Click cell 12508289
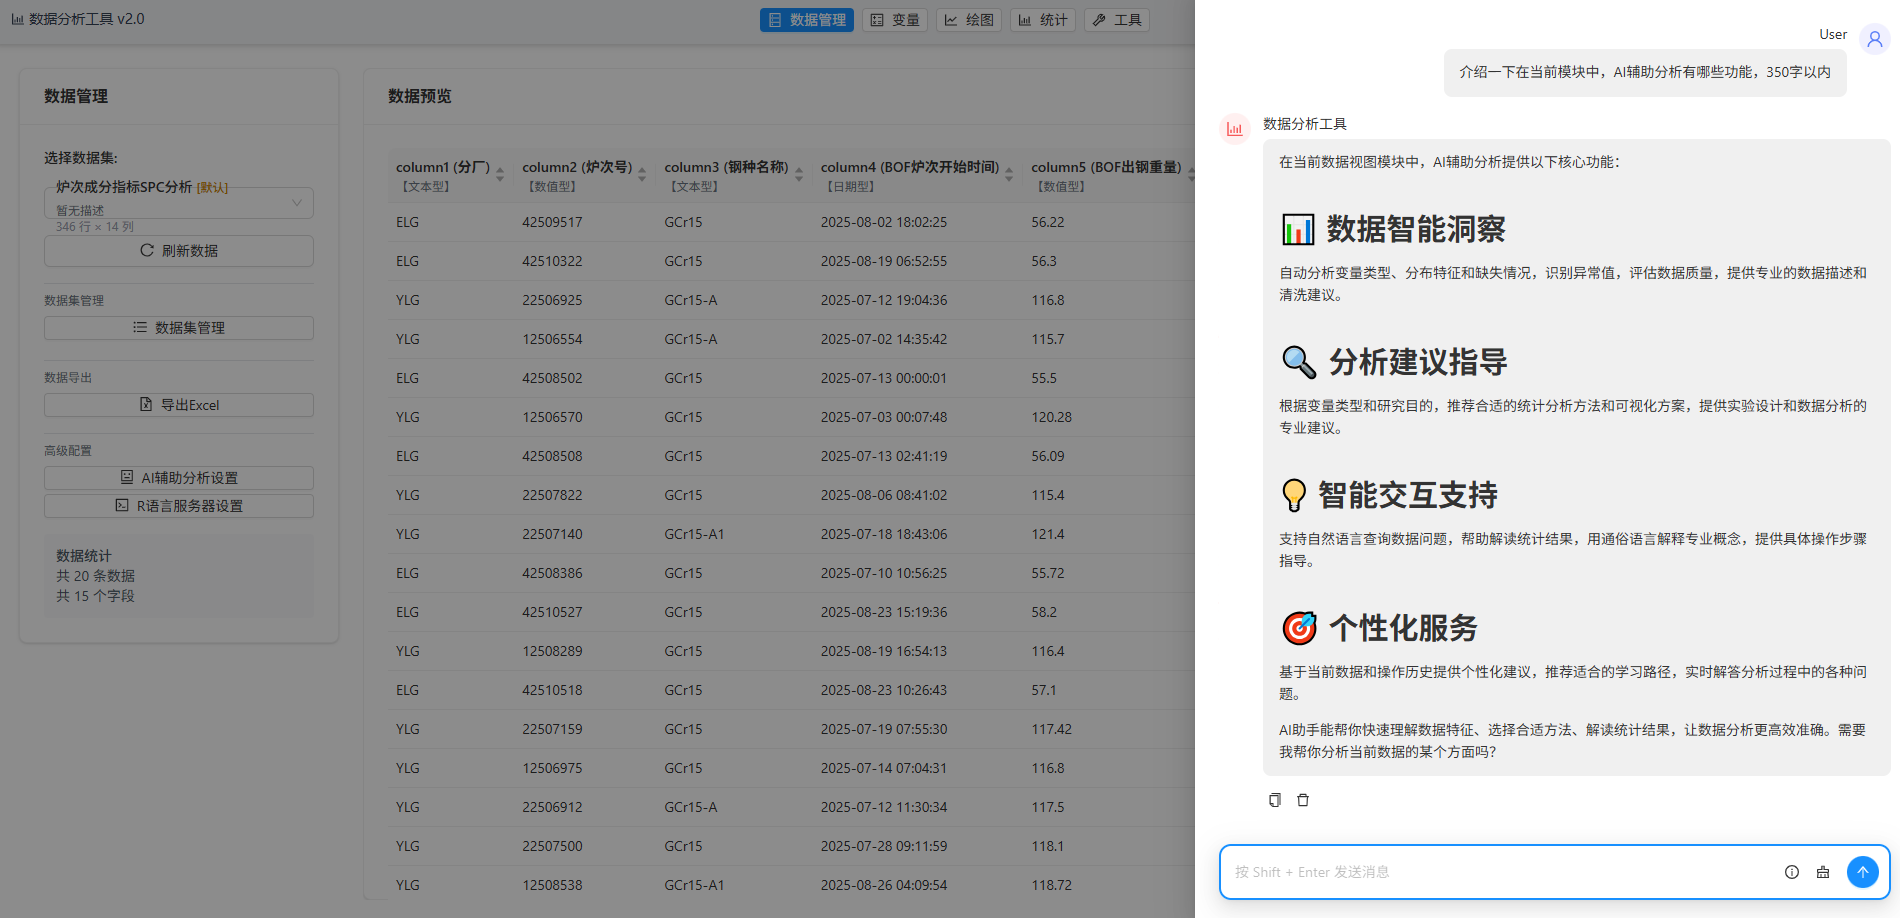The image size is (1900, 918). [x=552, y=651]
